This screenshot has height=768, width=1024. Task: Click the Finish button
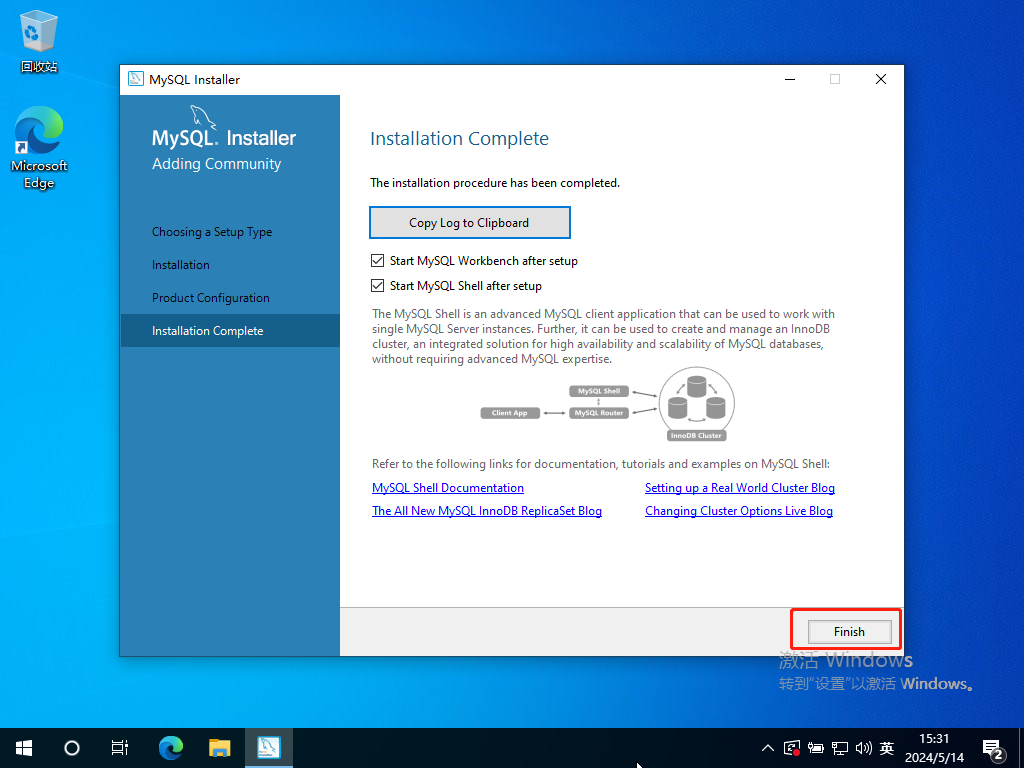849,631
